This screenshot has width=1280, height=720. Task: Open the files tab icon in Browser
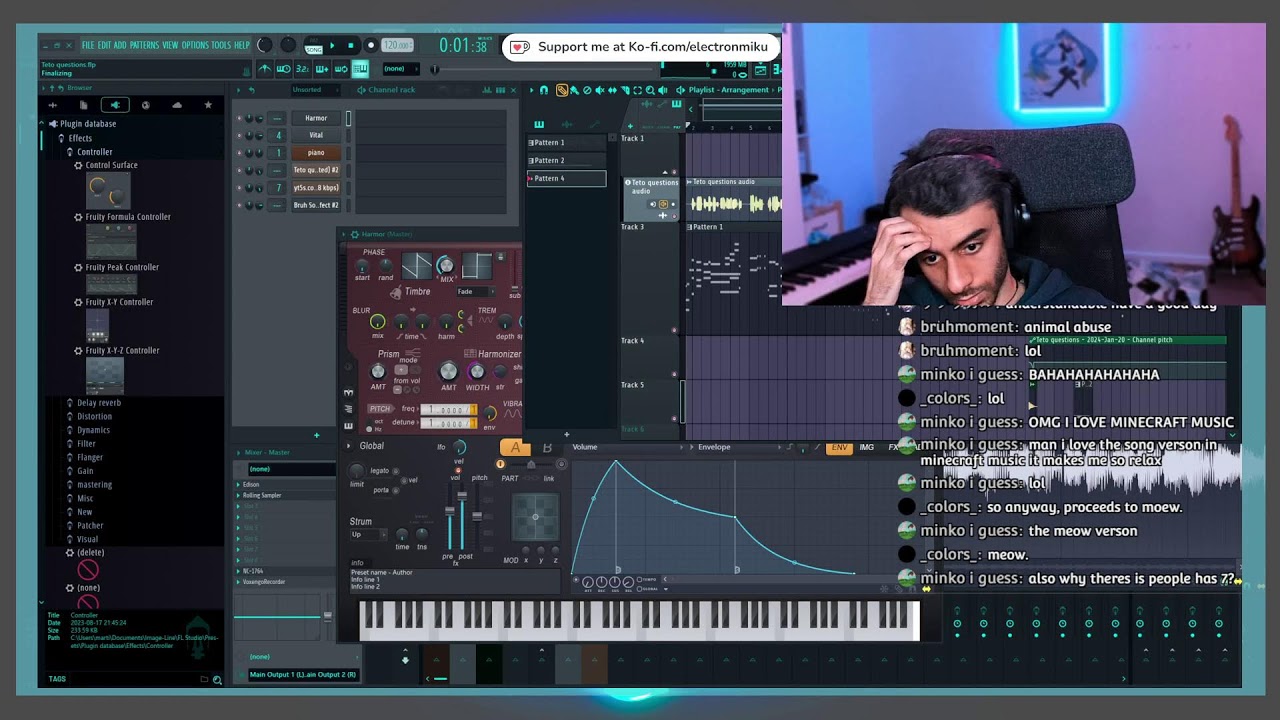click(84, 105)
